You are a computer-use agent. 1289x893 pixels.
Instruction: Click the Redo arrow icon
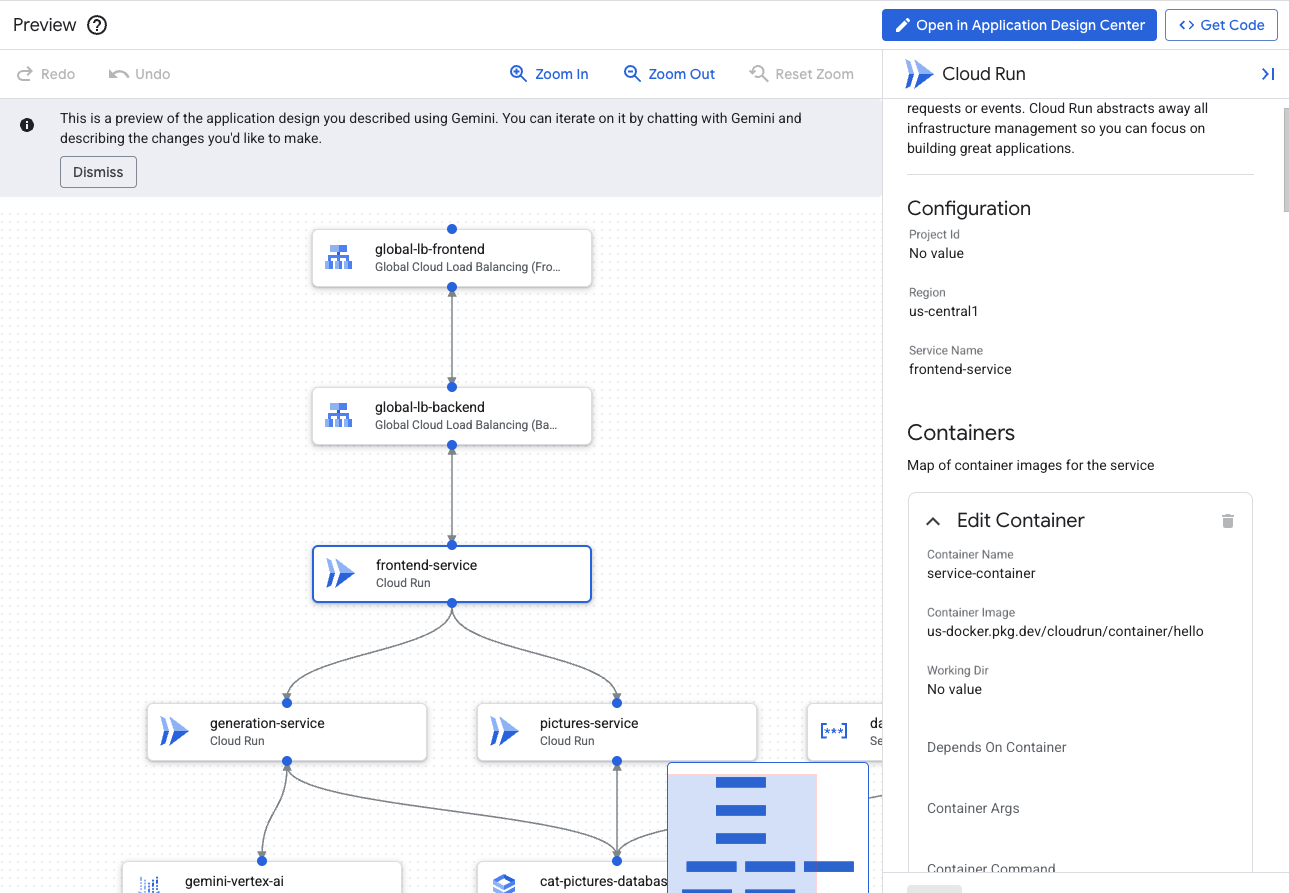click(26, 74)
